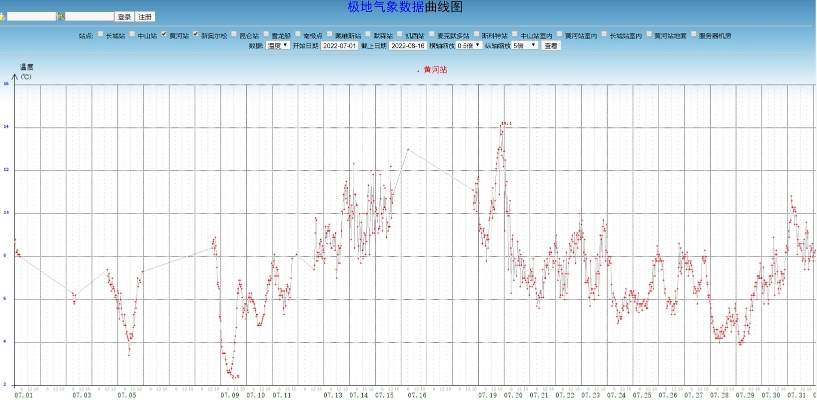The height and width of the screenshot is (400, 817).
Task: Enable the 长城站 station checkbox
Action: 100,35
